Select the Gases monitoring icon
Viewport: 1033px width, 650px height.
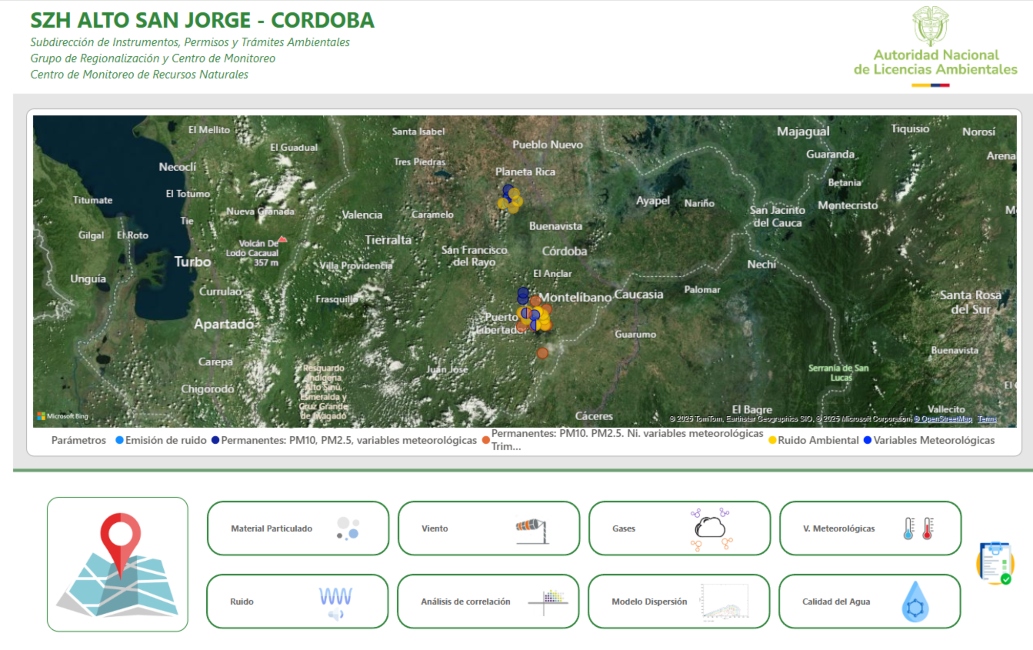680,528
